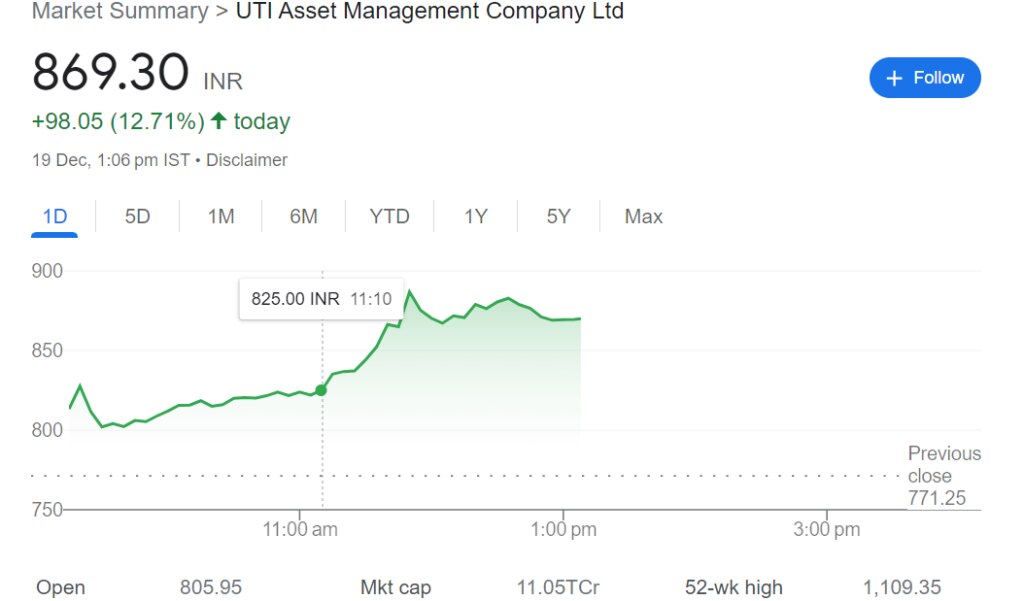Switch to the 5Y chart view

pos(558,216)
